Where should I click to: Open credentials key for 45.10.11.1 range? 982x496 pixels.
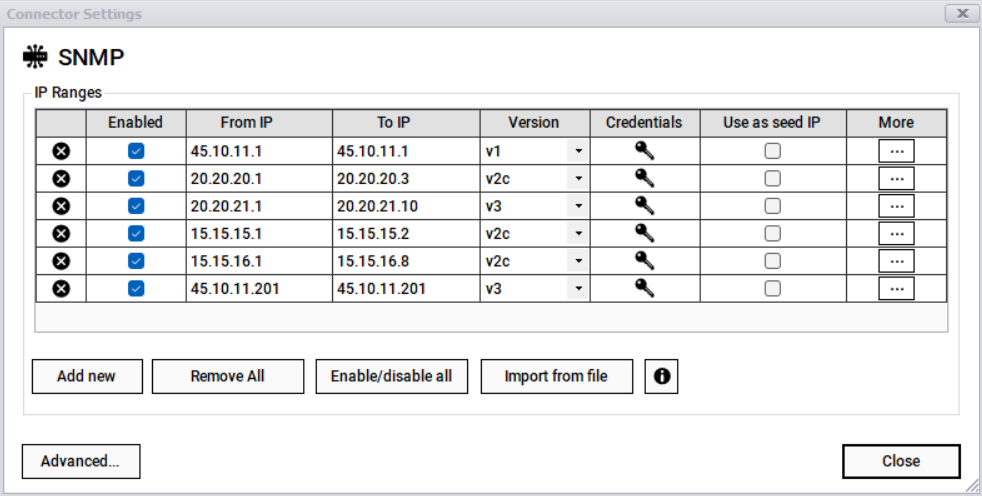(644, 151)
